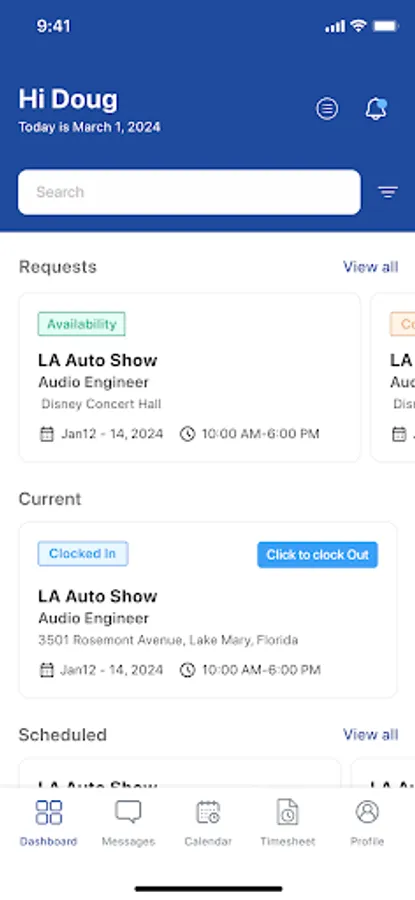Open the Profile tab
Image resolution: width=415 pixels, height=900 pixels.
pyautogui.click(x=367, y=823)
